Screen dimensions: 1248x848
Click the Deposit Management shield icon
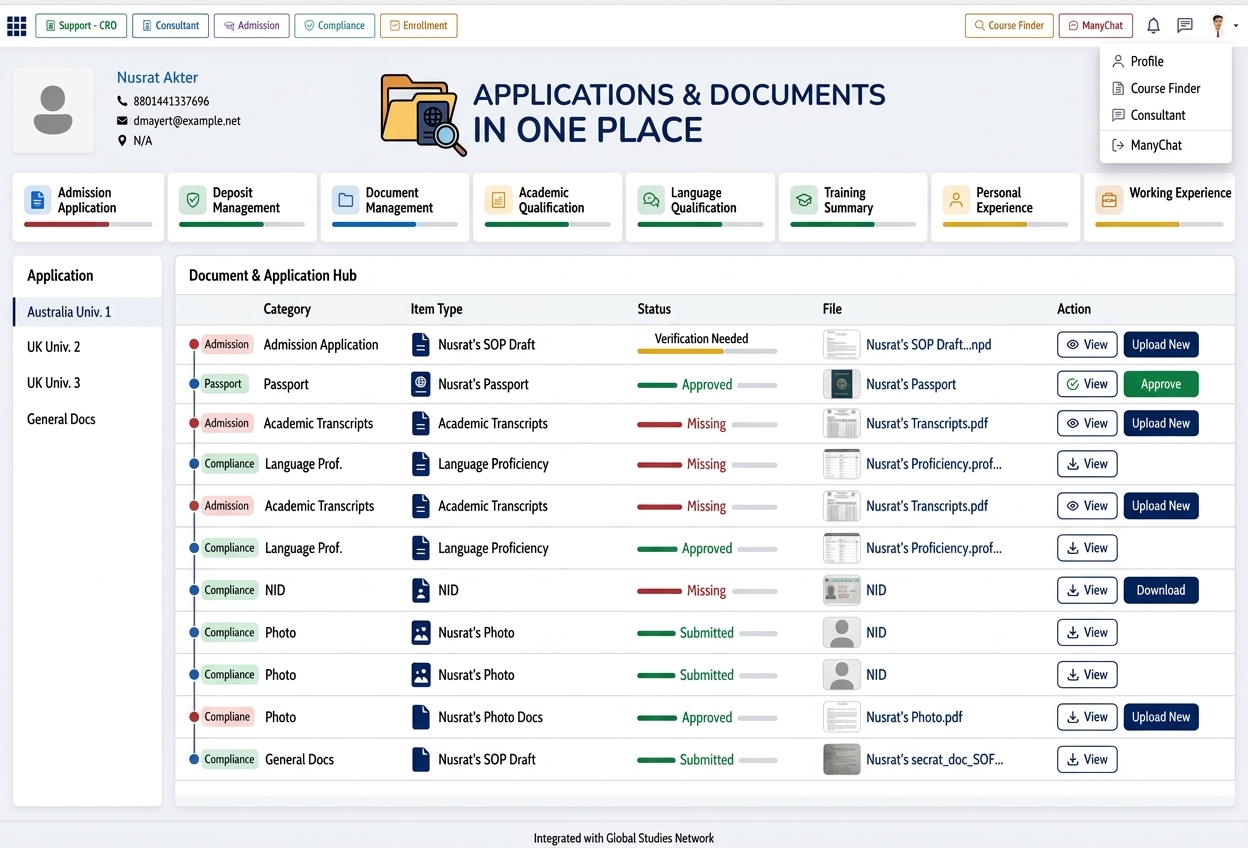192,200
